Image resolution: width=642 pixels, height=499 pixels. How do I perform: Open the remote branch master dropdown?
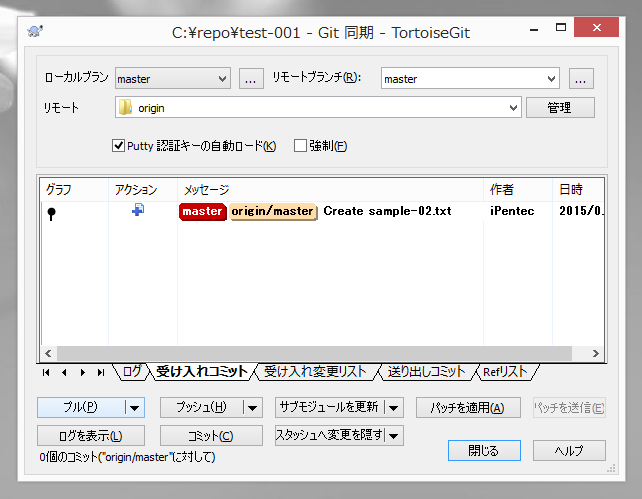[x=552, y=78]
